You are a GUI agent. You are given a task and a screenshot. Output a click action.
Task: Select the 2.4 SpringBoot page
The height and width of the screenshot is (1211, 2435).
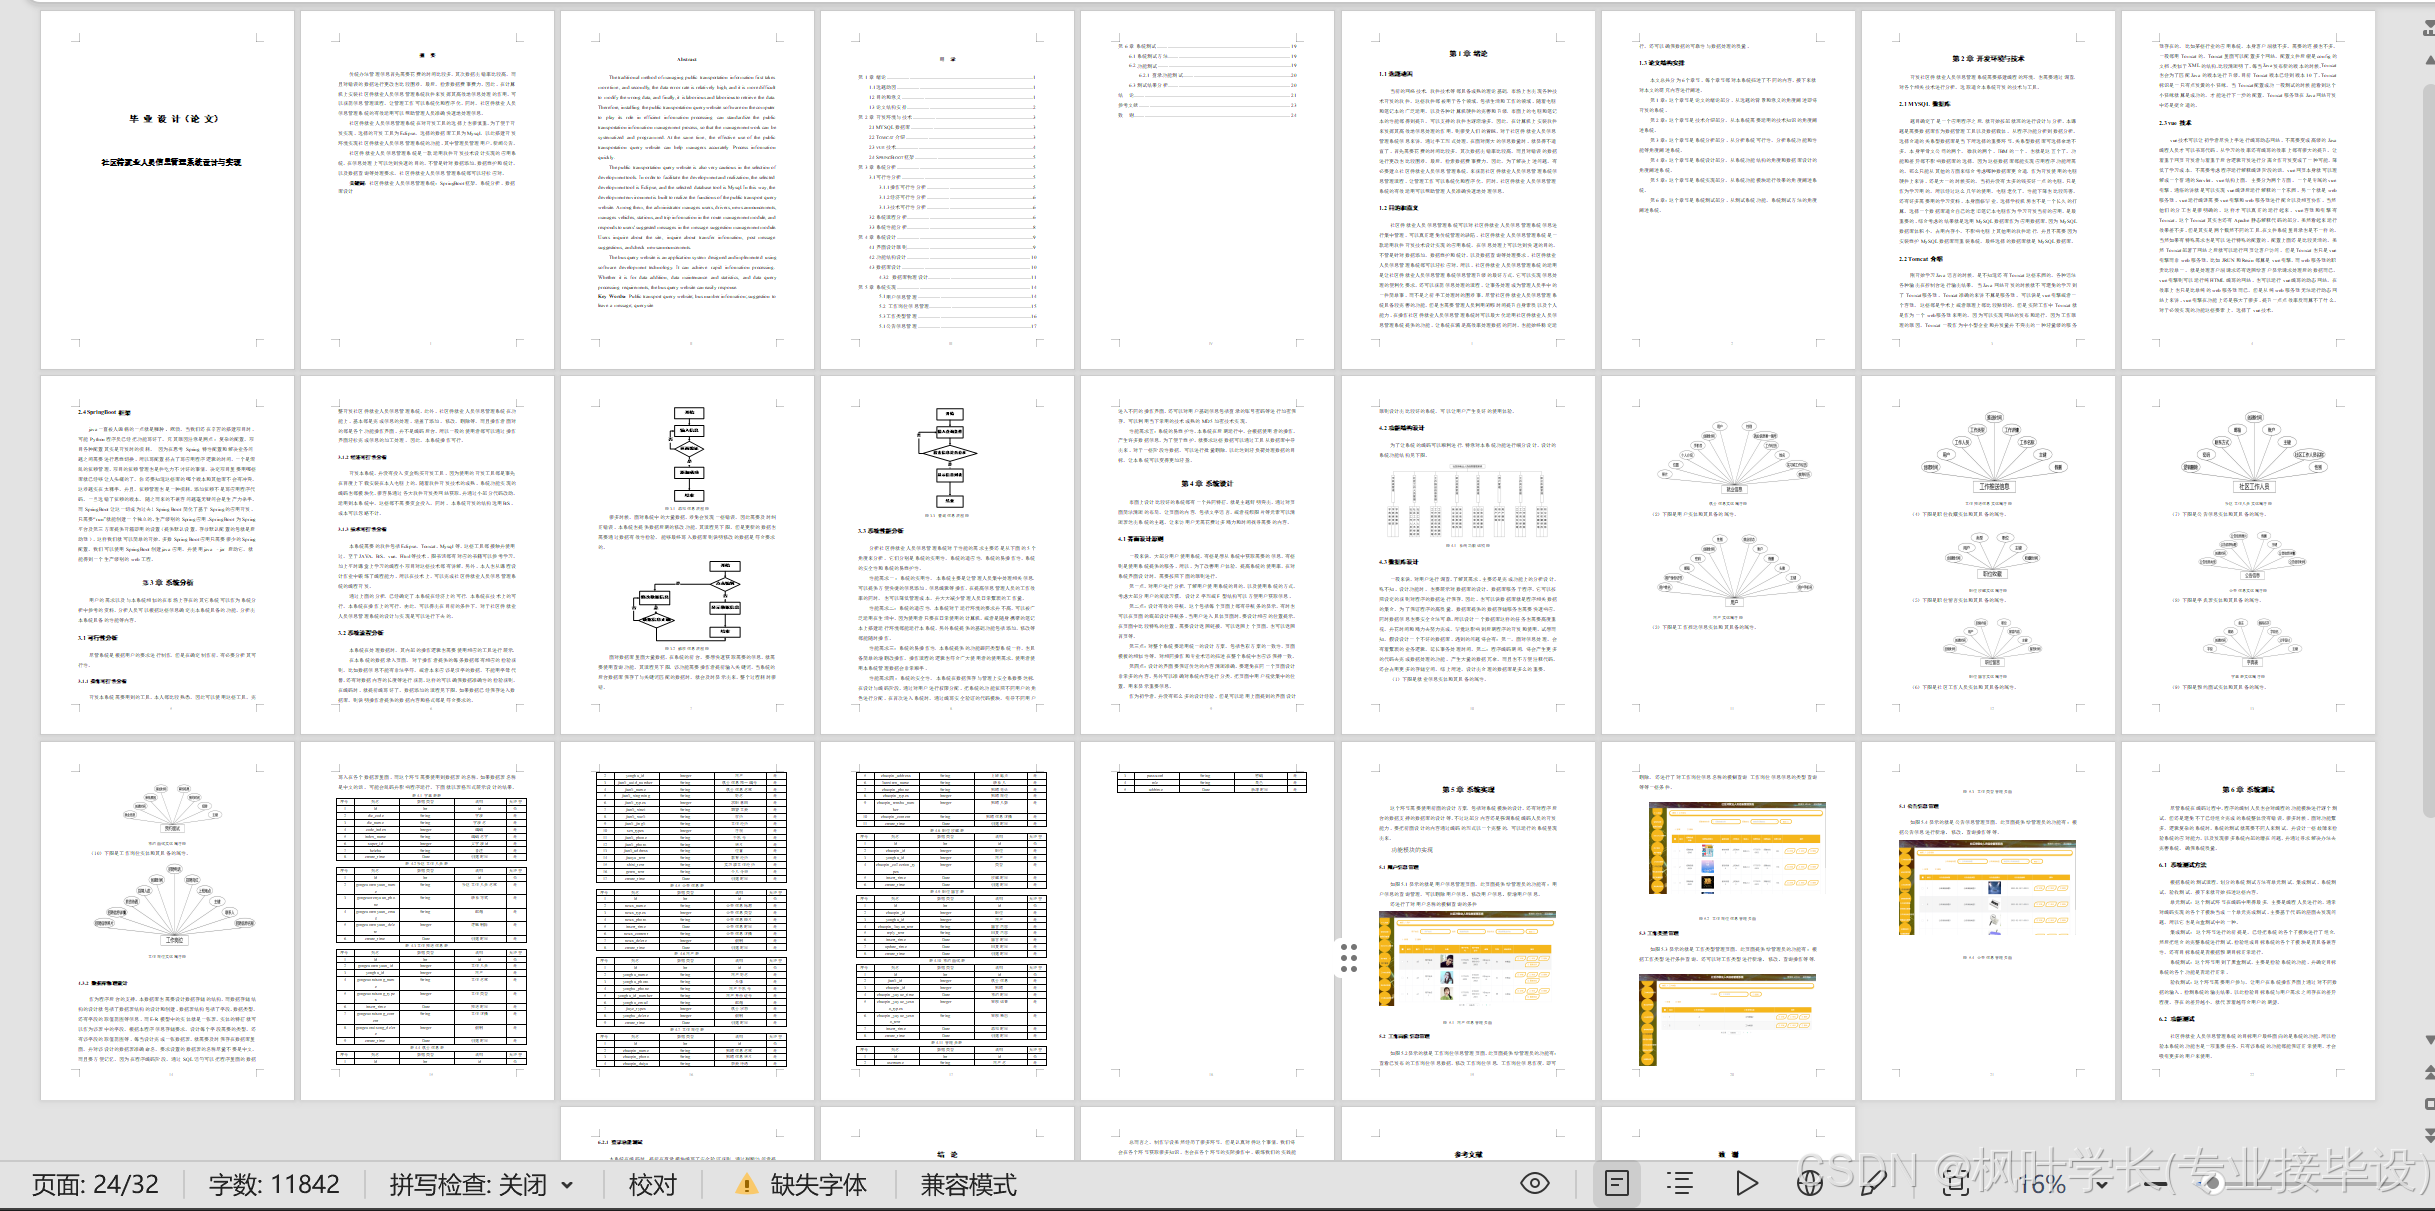167,555
